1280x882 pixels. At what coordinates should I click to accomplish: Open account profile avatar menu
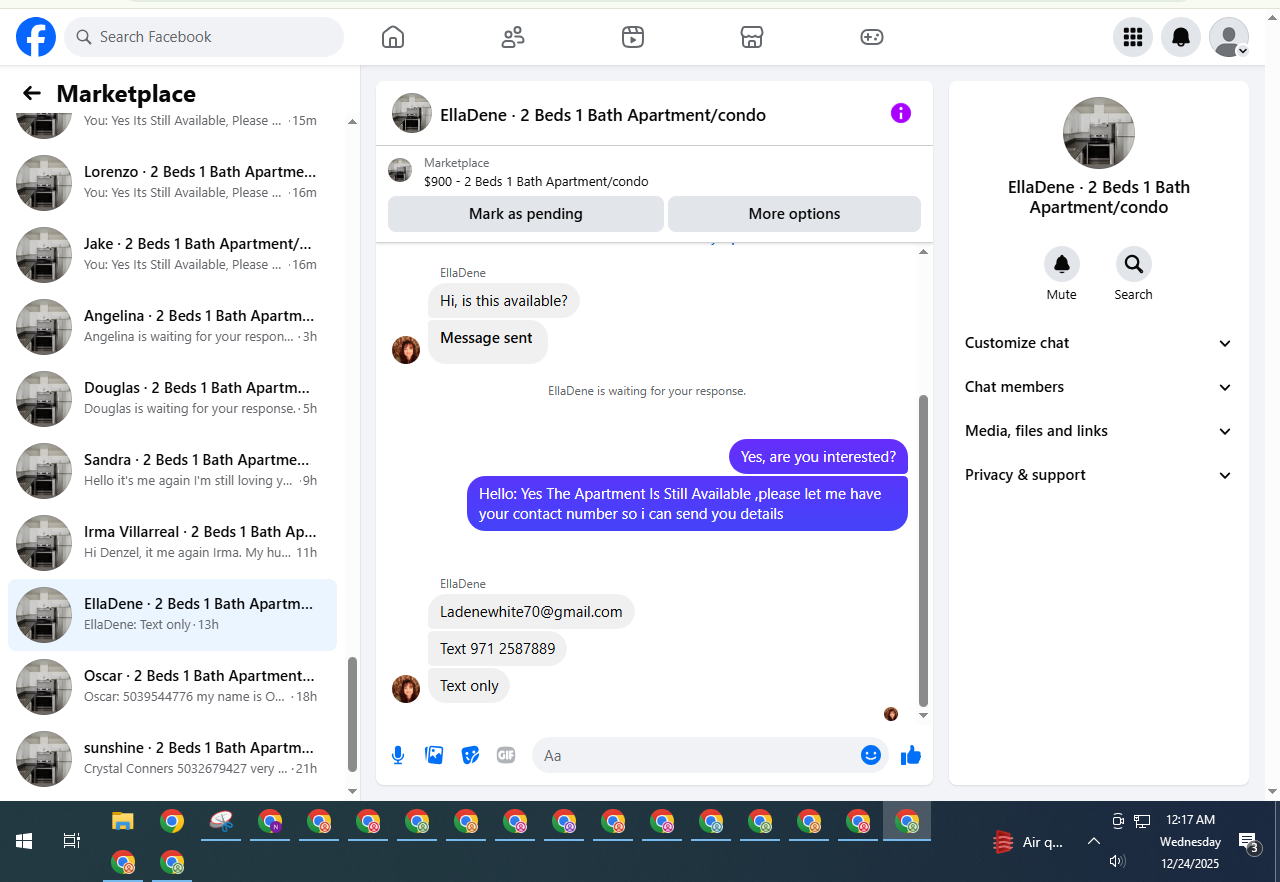[x=1229, y=37]
